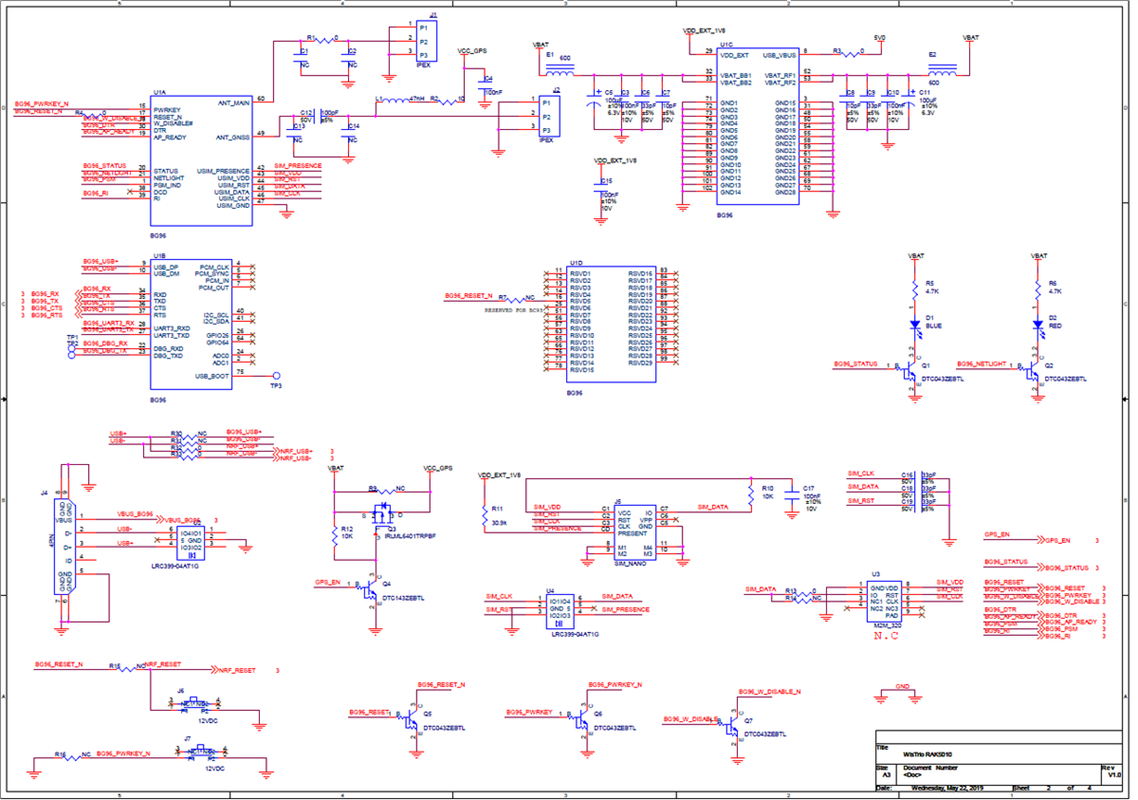
Task: Select the D1 BLUE LED symbol
Action: (x=915, y=326)
